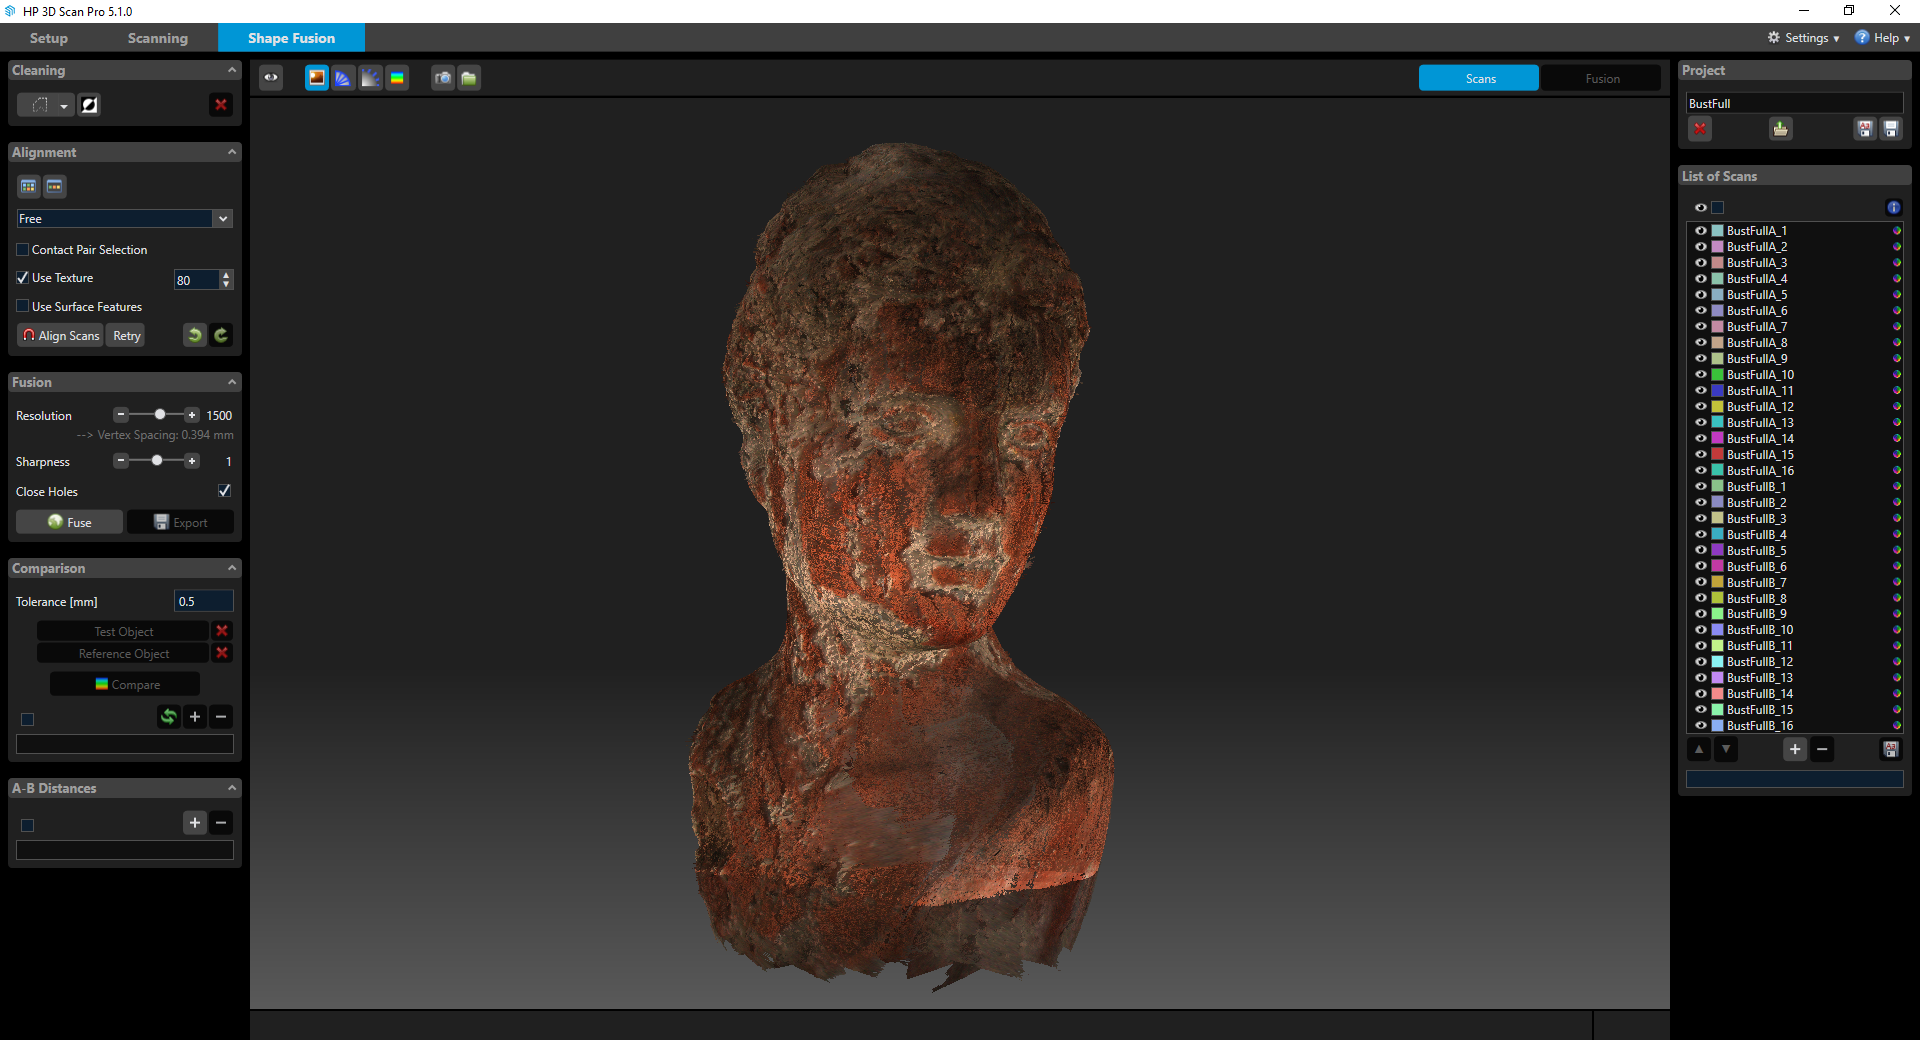
Task: Collapse the Fusion panel
Action: tap(232, 382)
